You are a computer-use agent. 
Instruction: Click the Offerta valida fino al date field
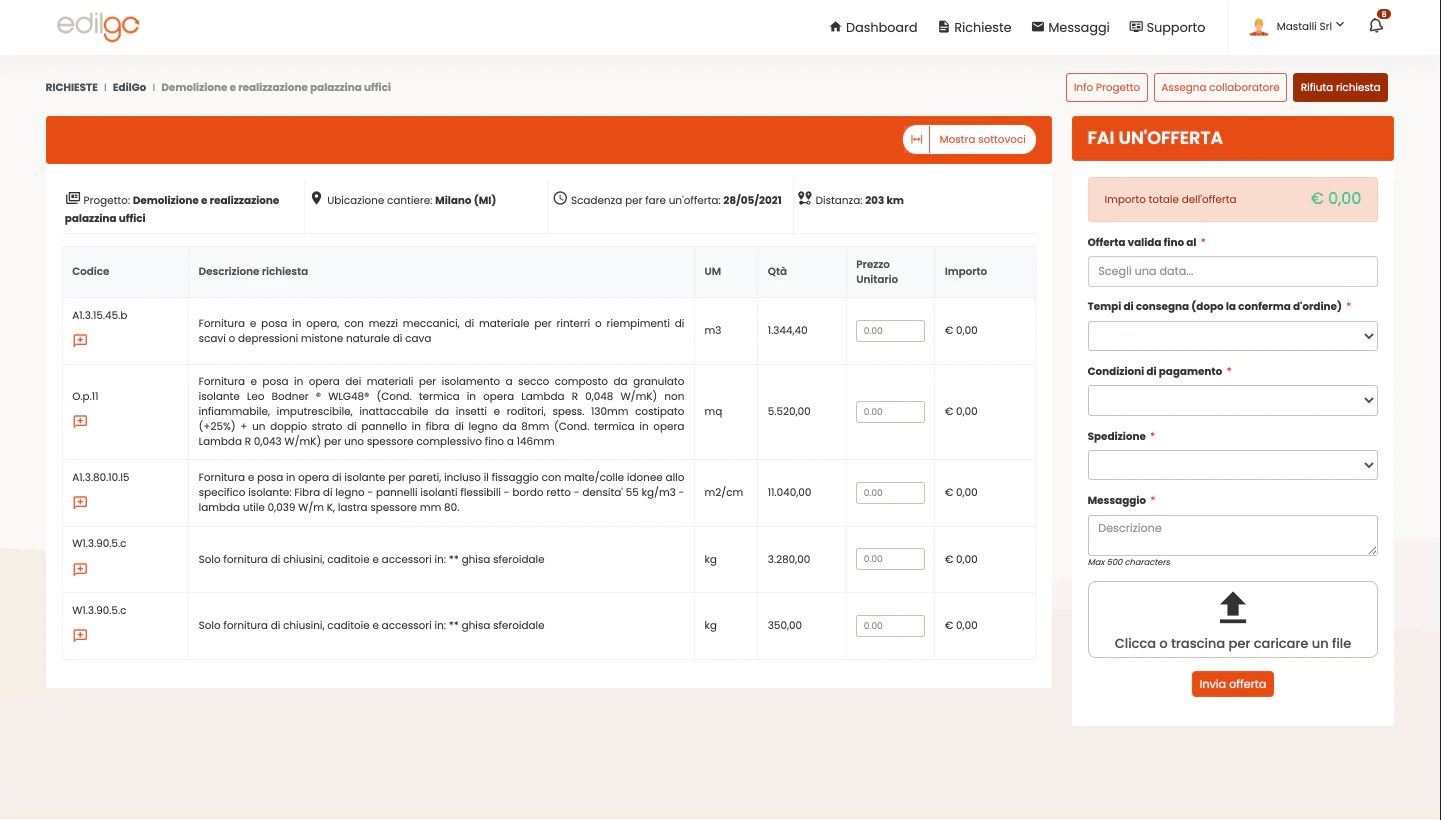pyautogui.click(x=1232, y=271)
